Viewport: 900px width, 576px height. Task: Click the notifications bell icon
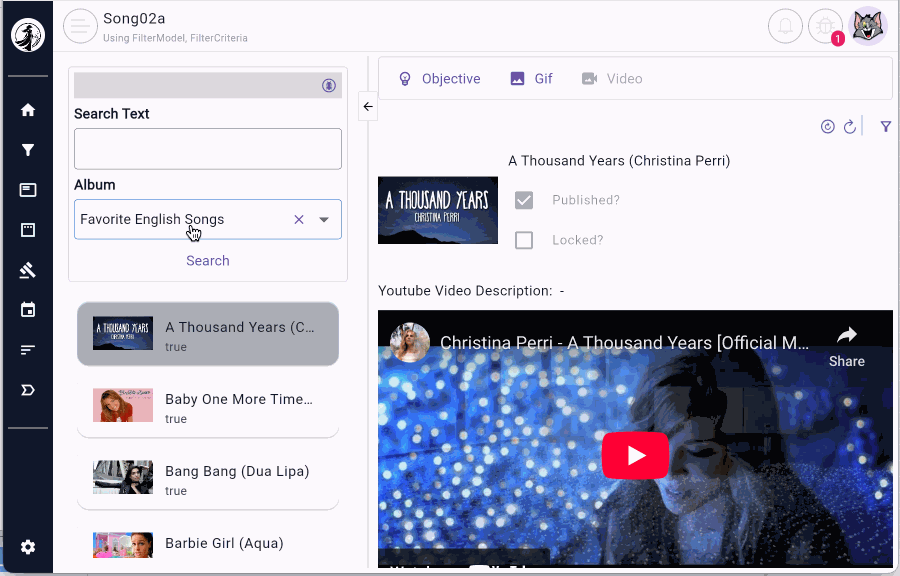coord(785,25)
